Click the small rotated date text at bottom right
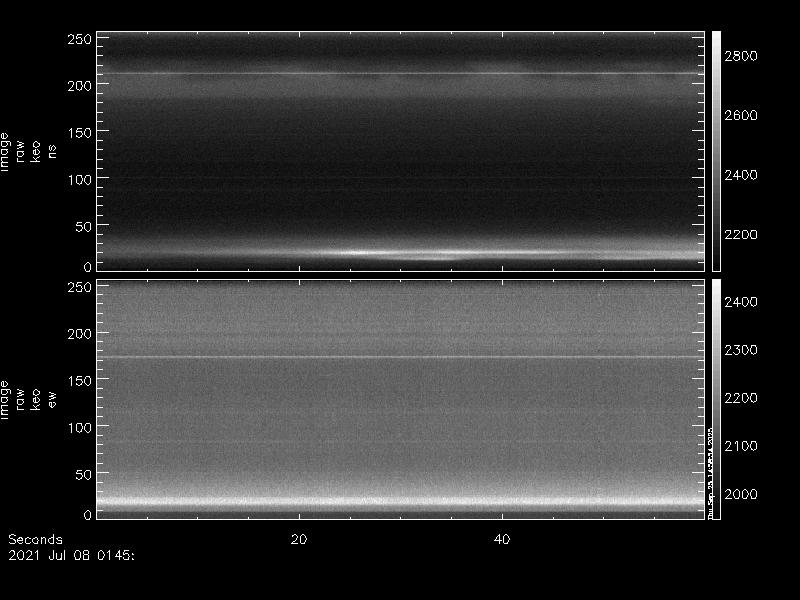 [x=711, y=470]
